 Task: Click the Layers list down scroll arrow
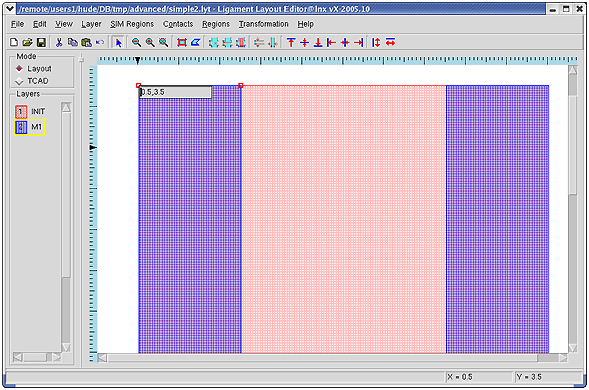(66, 347)
